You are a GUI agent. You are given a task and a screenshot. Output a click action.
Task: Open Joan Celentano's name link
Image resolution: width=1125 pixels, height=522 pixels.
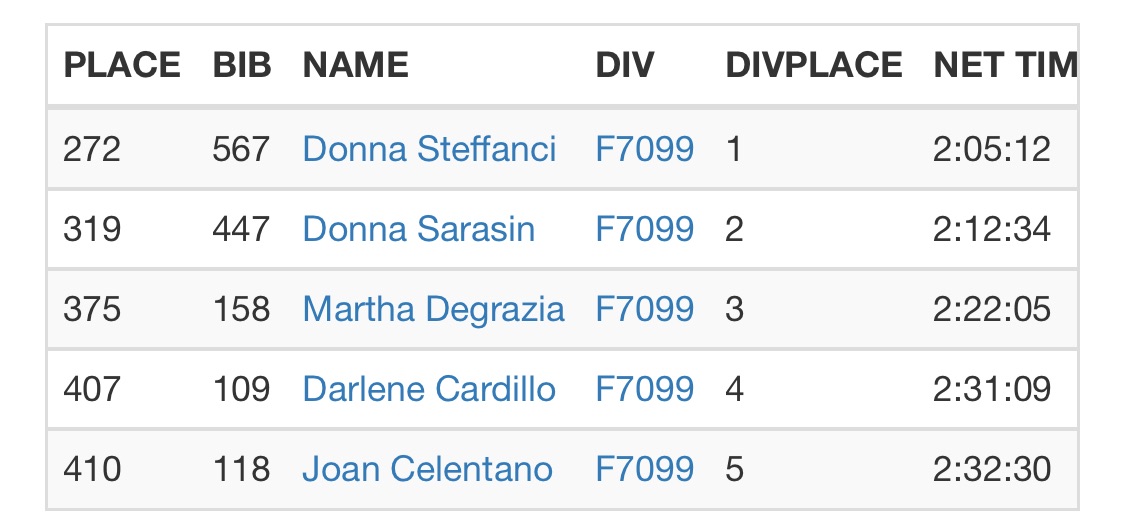click(427, 469)
